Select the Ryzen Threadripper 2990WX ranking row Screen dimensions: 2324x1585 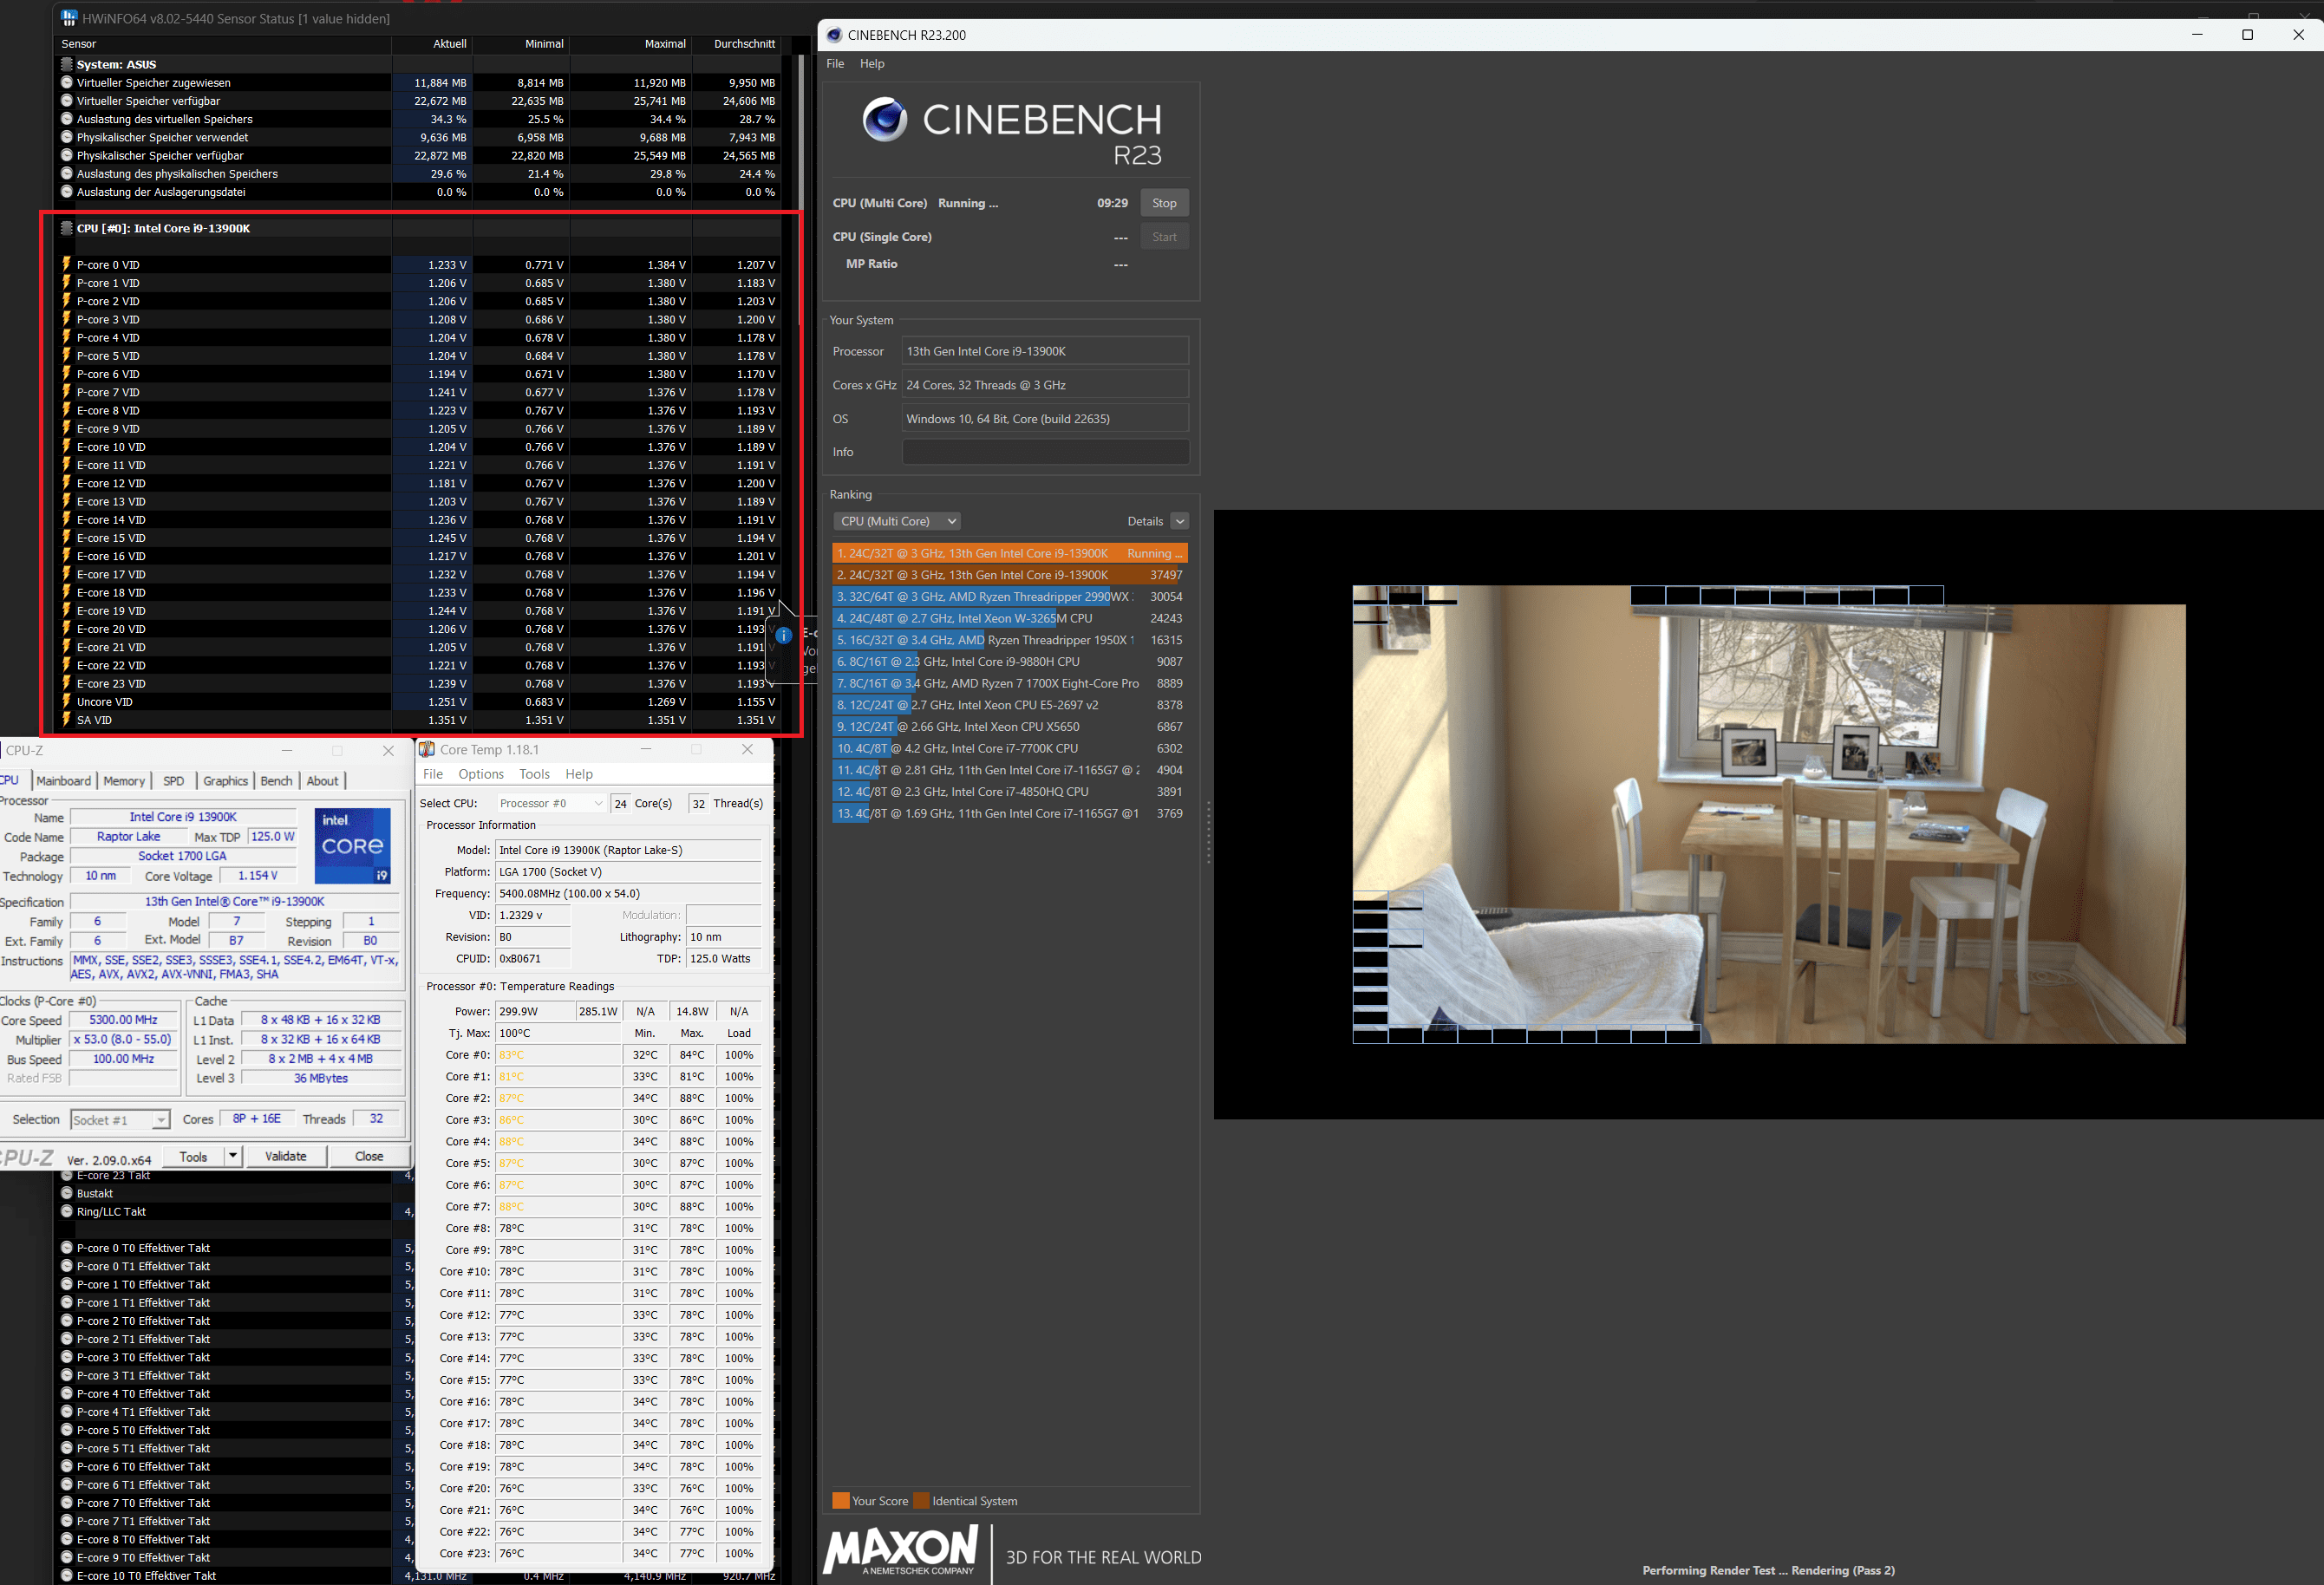[x=1010, y=597]
